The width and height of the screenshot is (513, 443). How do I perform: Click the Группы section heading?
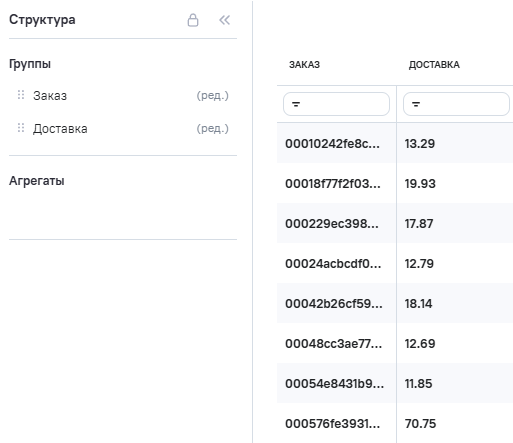coord(30,64)
